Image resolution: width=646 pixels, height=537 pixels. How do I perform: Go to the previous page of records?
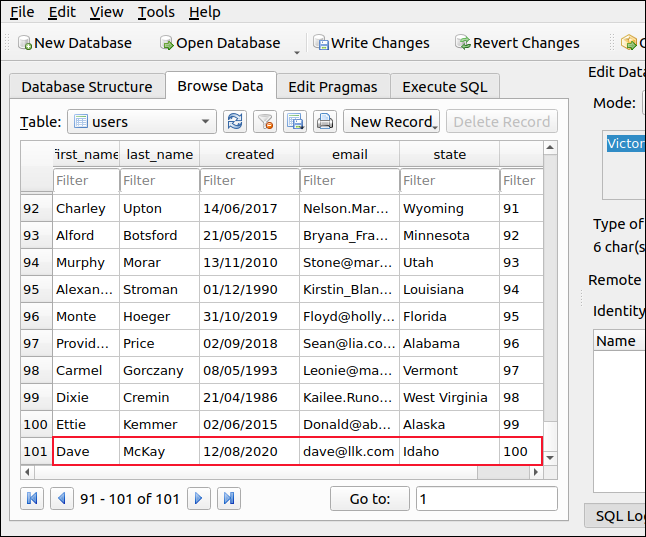point(62,498)
